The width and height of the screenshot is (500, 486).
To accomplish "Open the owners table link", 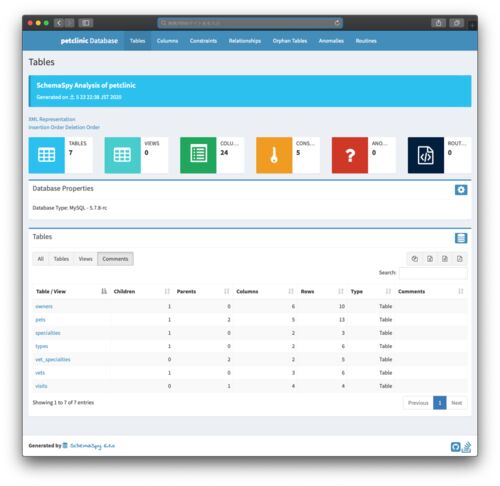I will (44, 306).
